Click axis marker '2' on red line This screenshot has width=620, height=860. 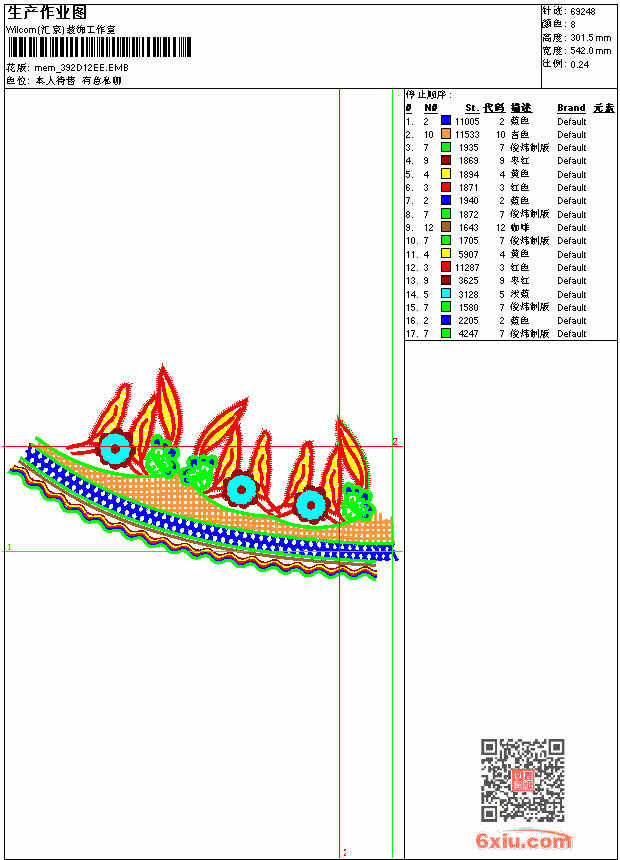point(395,442)
